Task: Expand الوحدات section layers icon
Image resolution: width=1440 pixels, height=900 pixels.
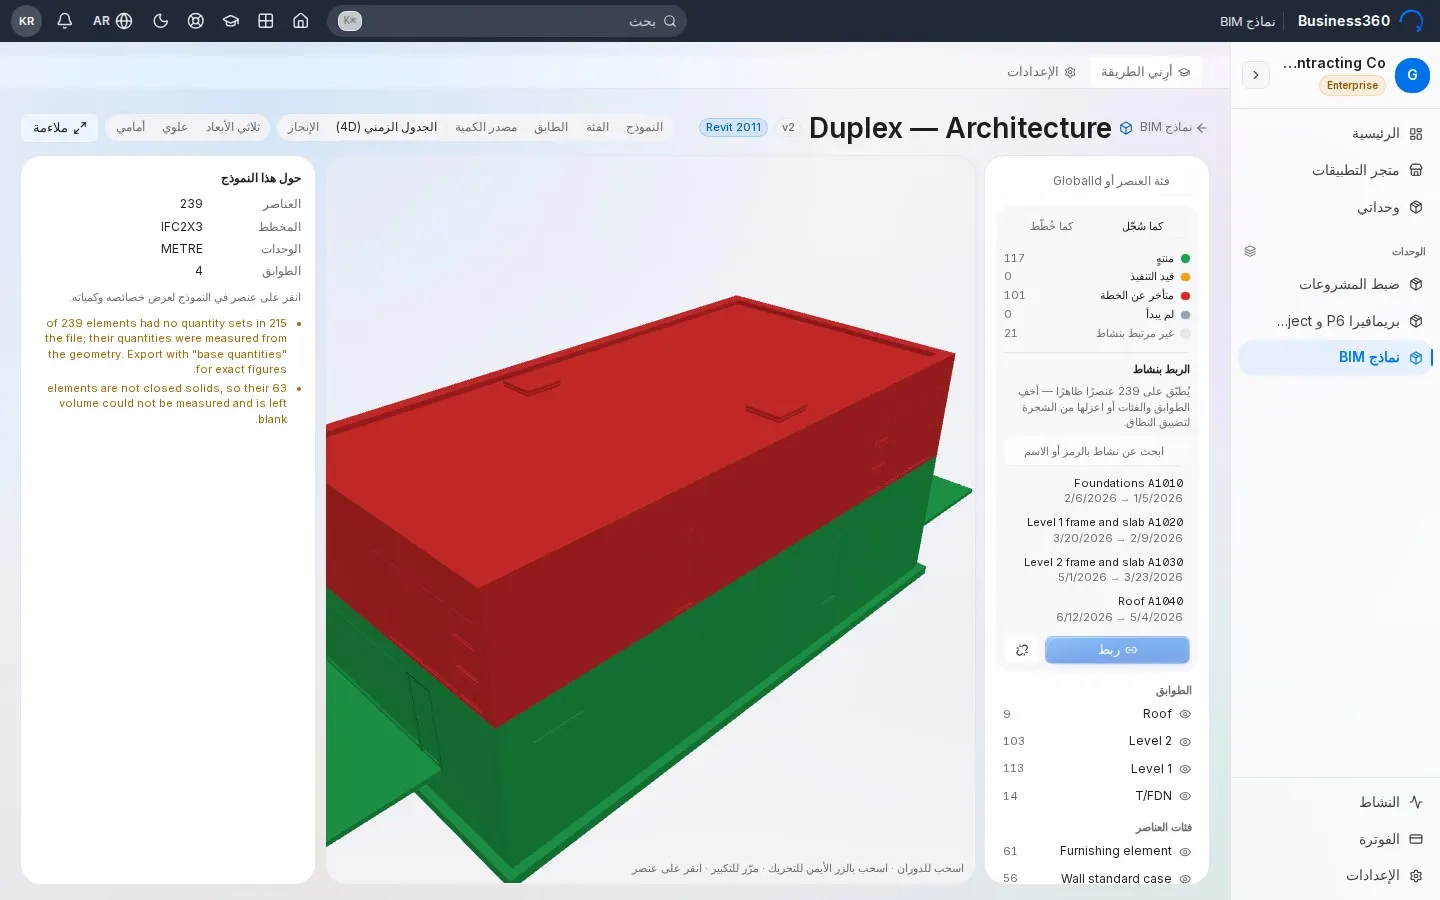Action: click(1250, 251)
